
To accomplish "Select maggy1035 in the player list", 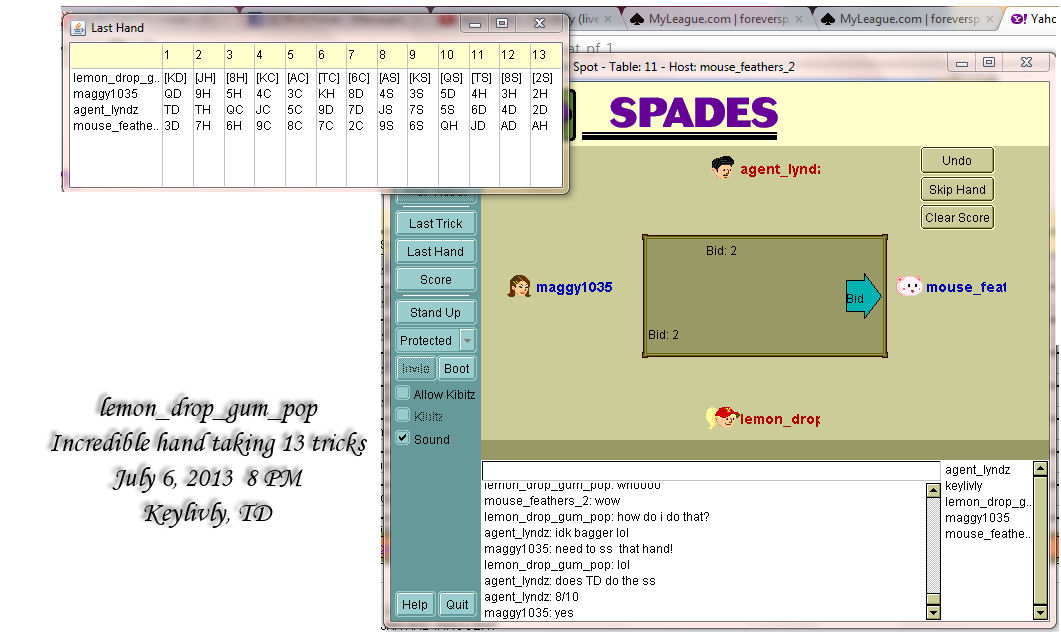I will (x=977, y=518).
